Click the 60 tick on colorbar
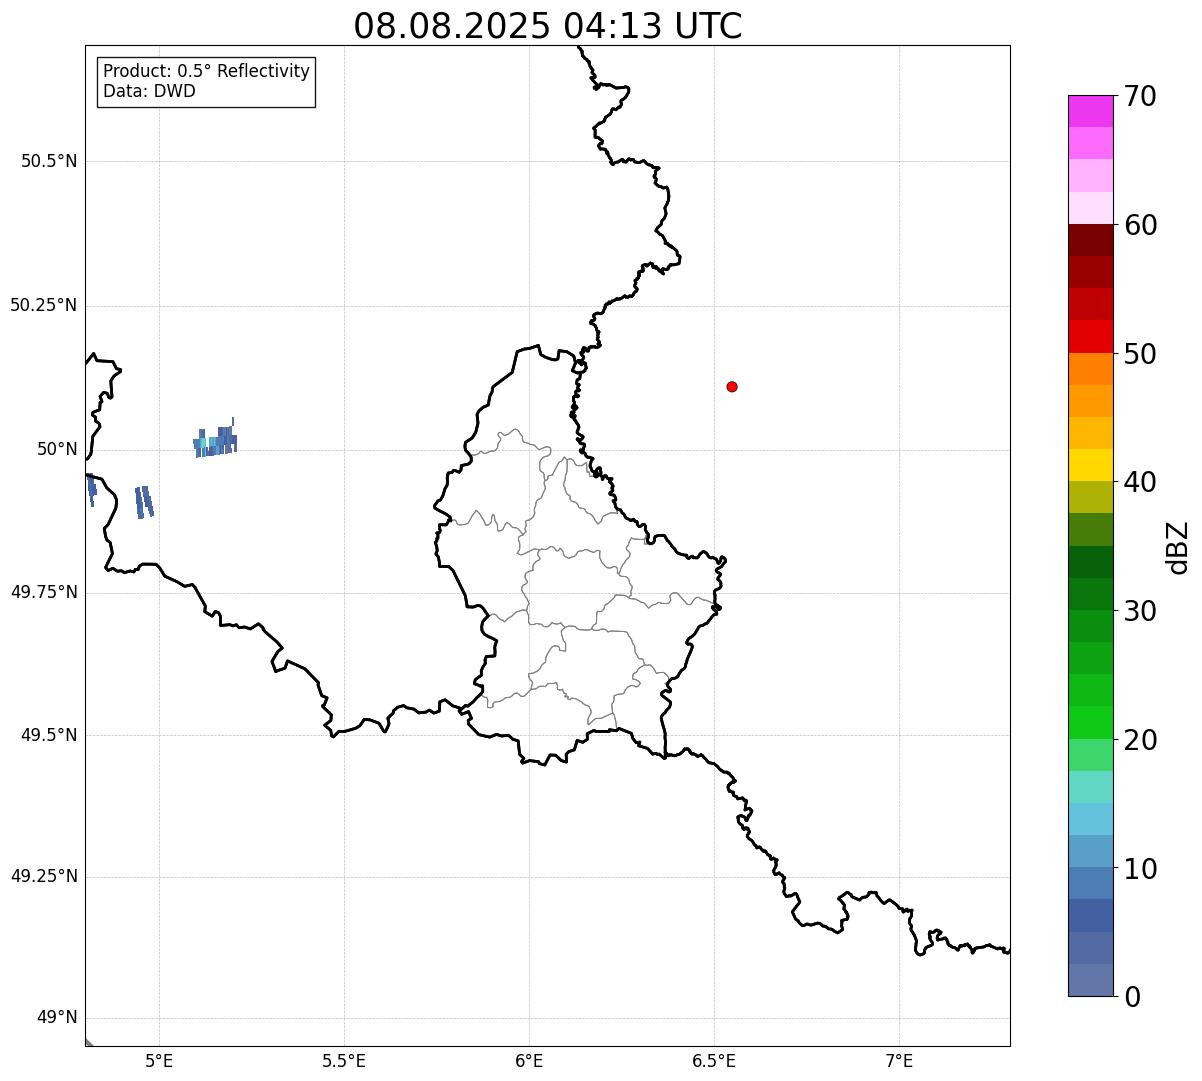Image resolution: width=1202 pixels, height=1081 pixels. tap(1140, 225)
